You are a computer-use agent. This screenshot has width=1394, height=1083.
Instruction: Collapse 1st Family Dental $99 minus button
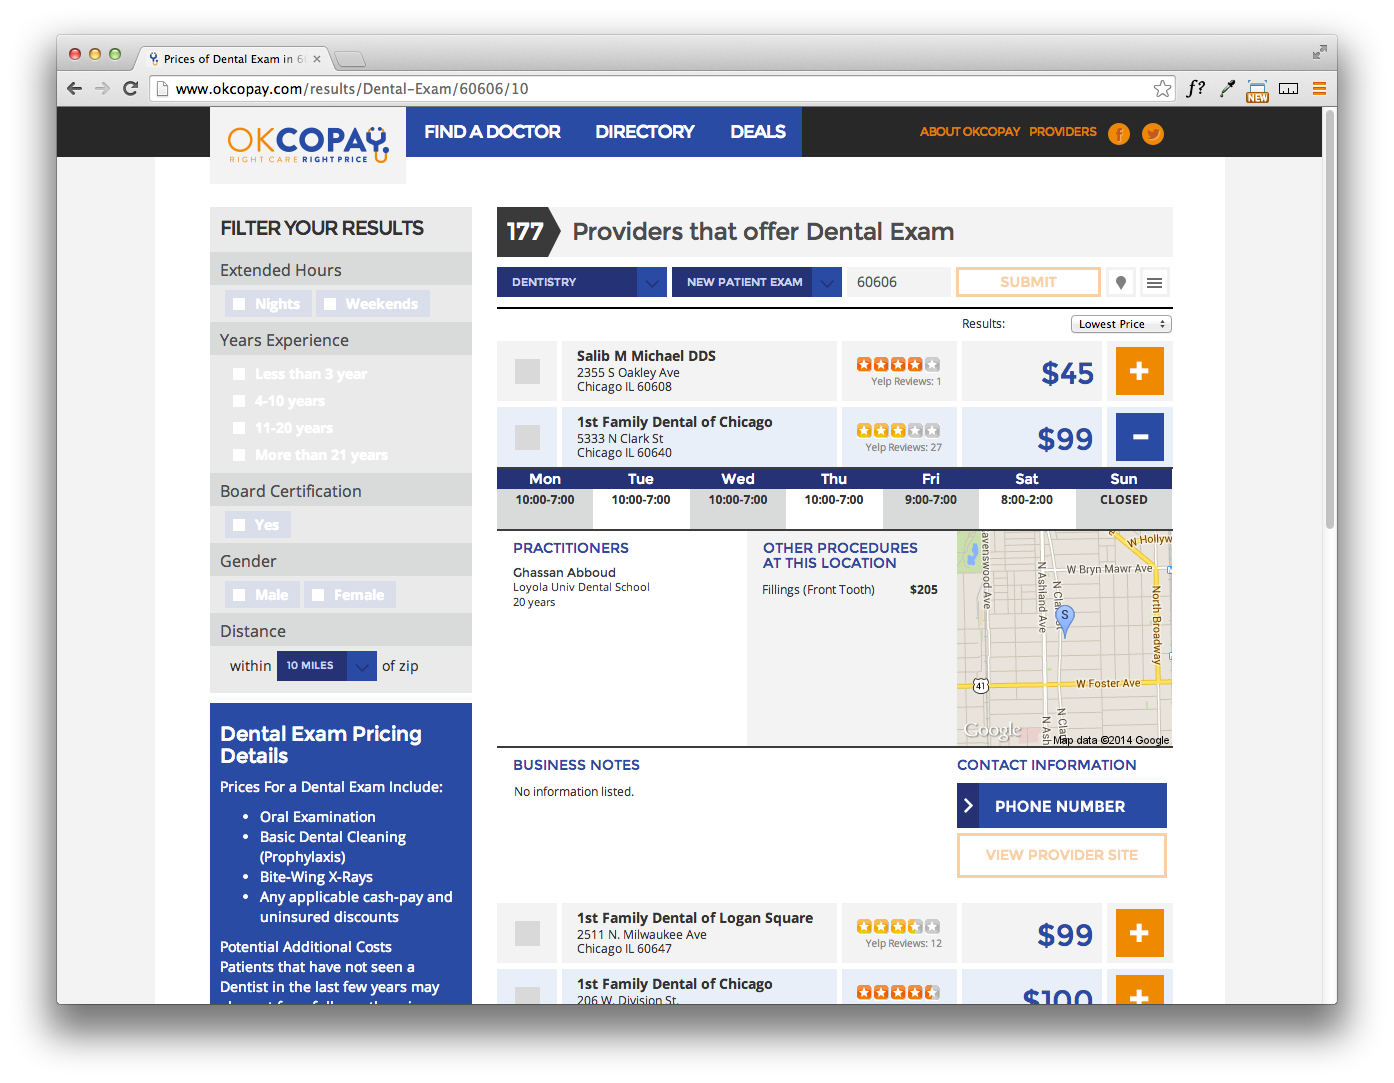pos(1139,437)
